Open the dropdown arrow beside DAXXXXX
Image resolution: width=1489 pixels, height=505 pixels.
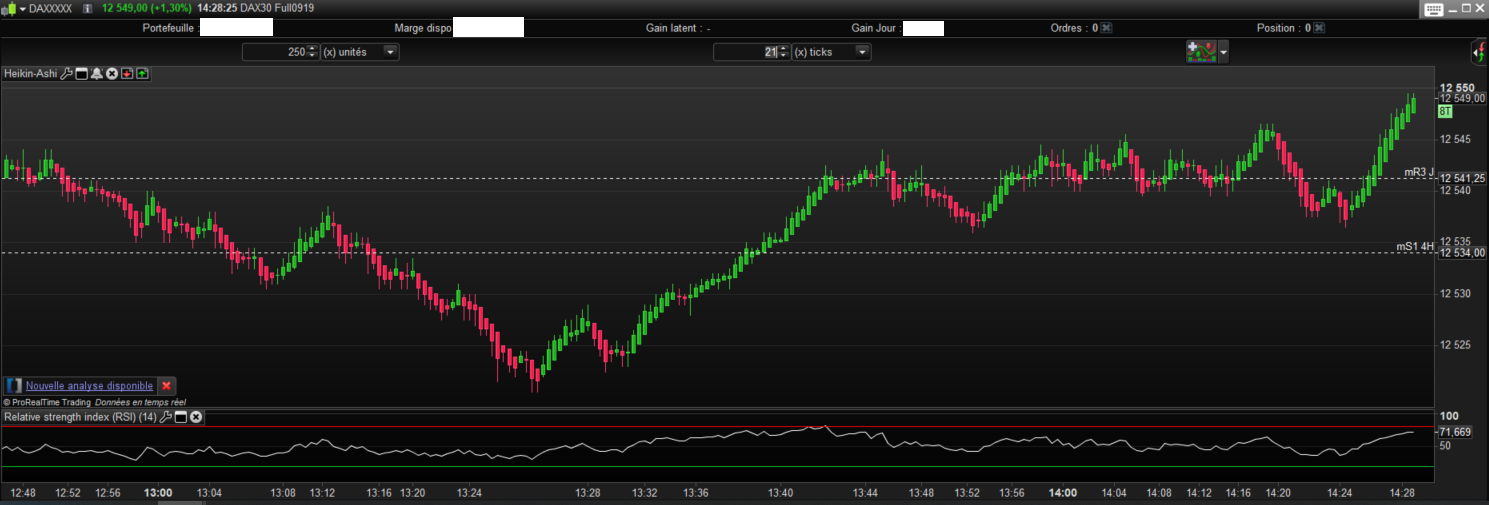pyautogui.click(x=23, y=9)
